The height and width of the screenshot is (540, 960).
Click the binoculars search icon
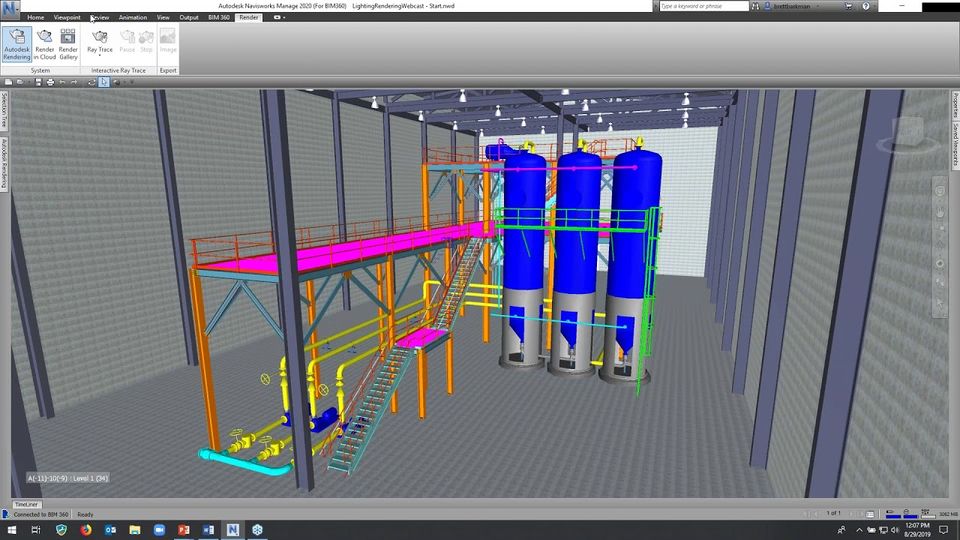point(756,6)
